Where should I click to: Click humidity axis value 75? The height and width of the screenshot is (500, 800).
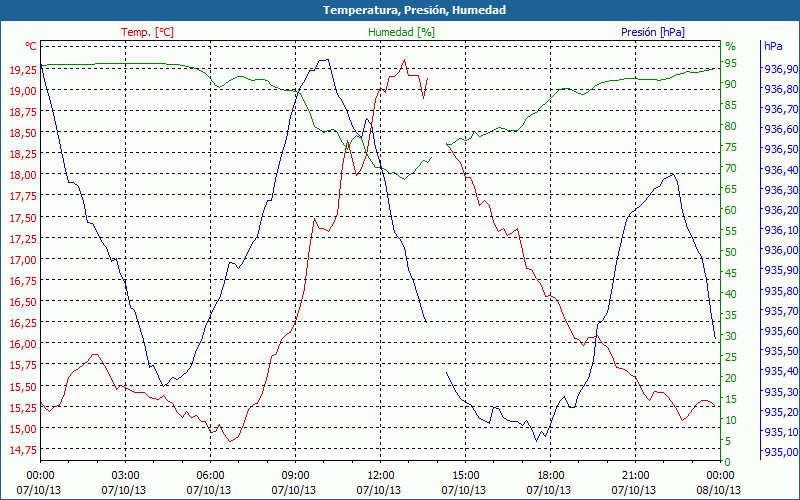pyautogui.click(x=731, y=147)
